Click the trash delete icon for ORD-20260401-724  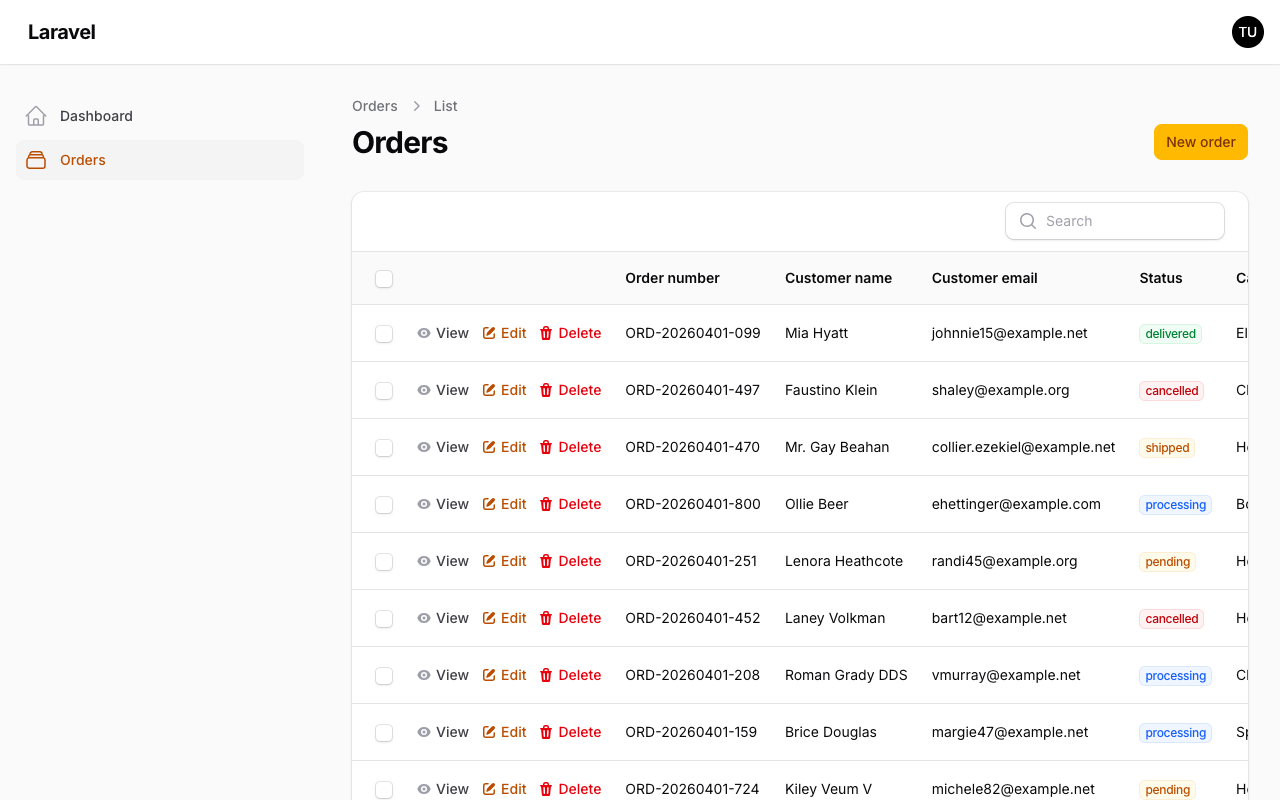546,789
